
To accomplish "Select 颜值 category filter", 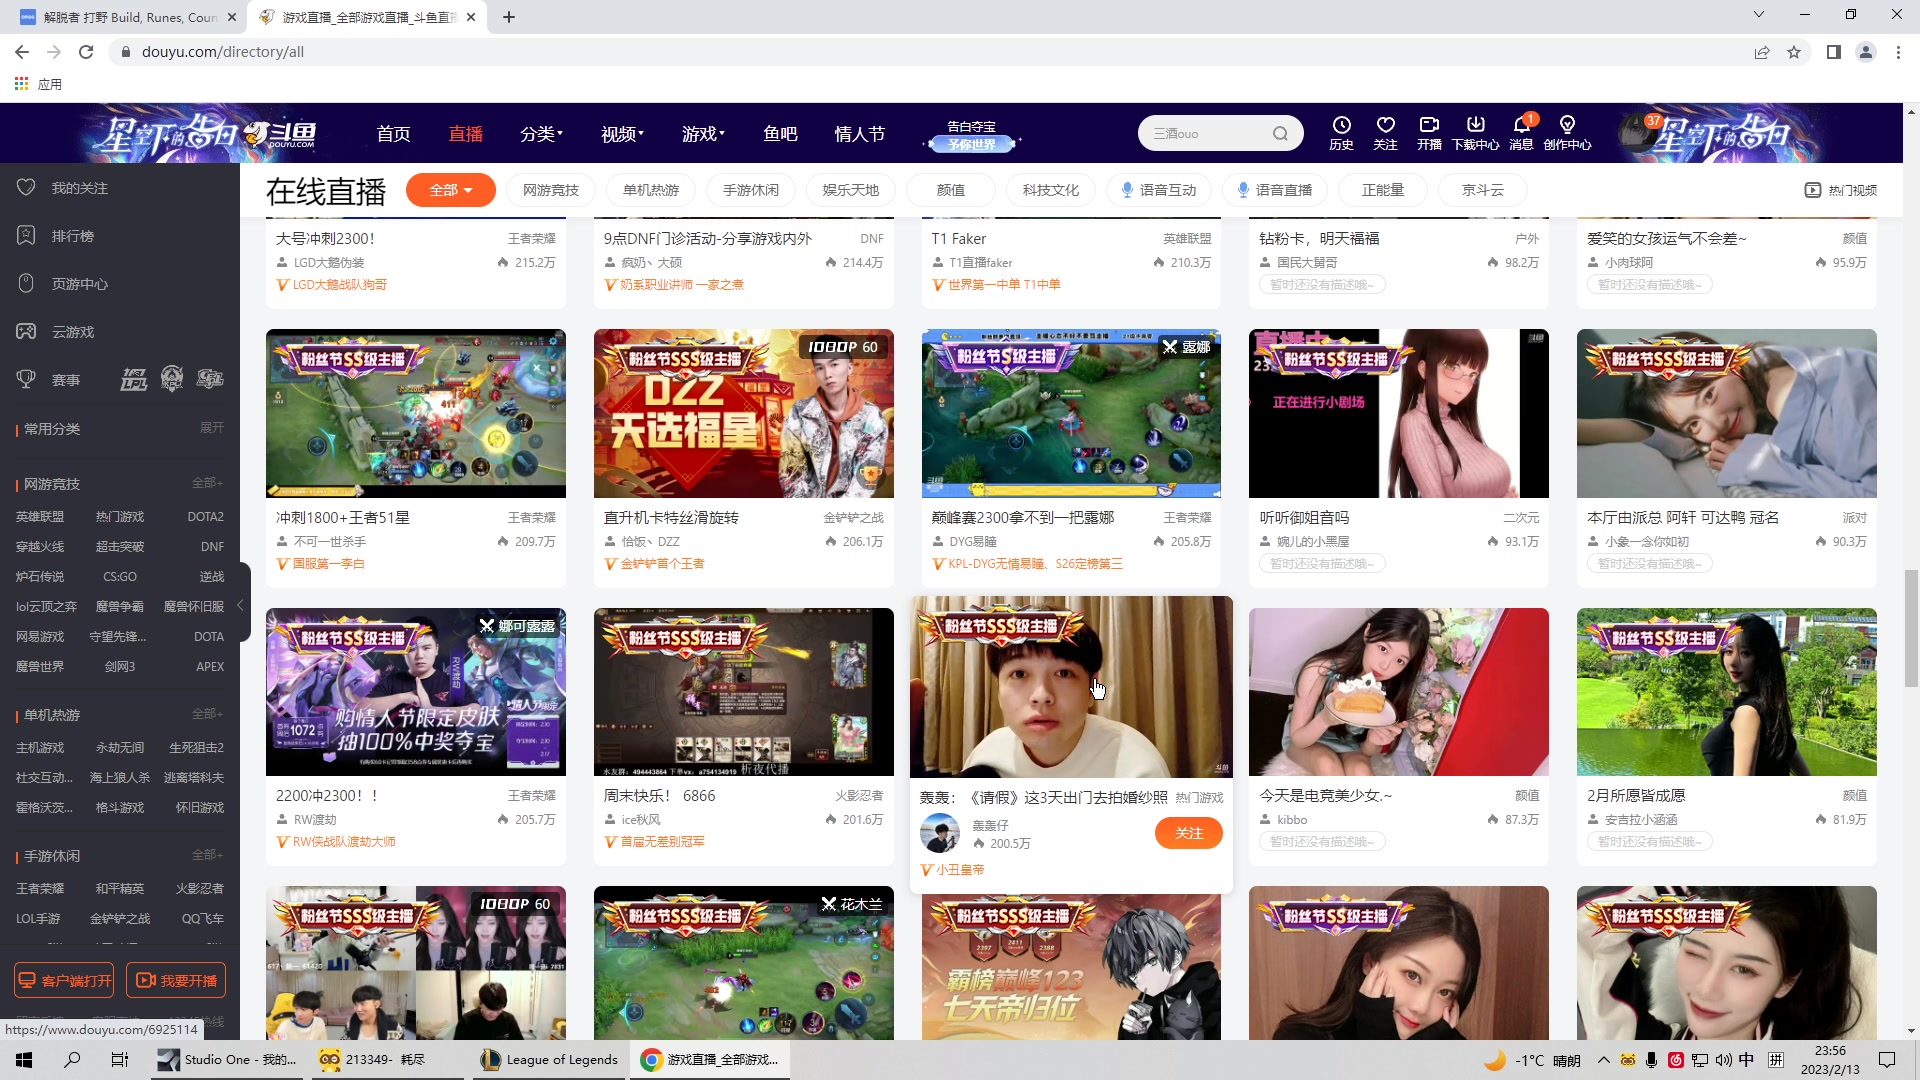I will pos(951,190).
